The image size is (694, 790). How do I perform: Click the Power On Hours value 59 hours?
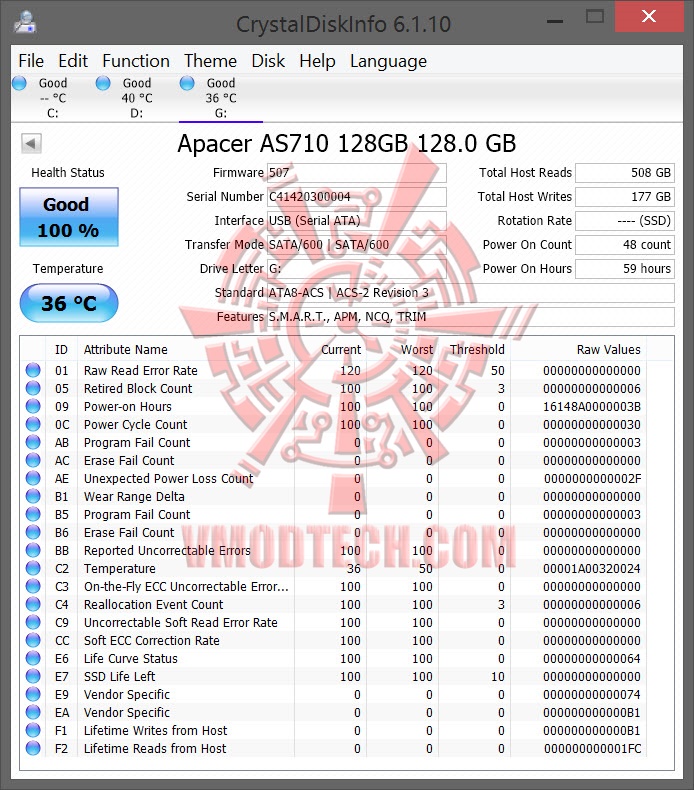pos(625,269)
